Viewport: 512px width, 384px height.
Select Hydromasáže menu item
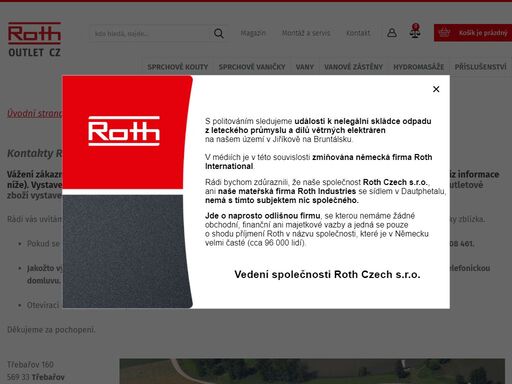pos(419,67)
